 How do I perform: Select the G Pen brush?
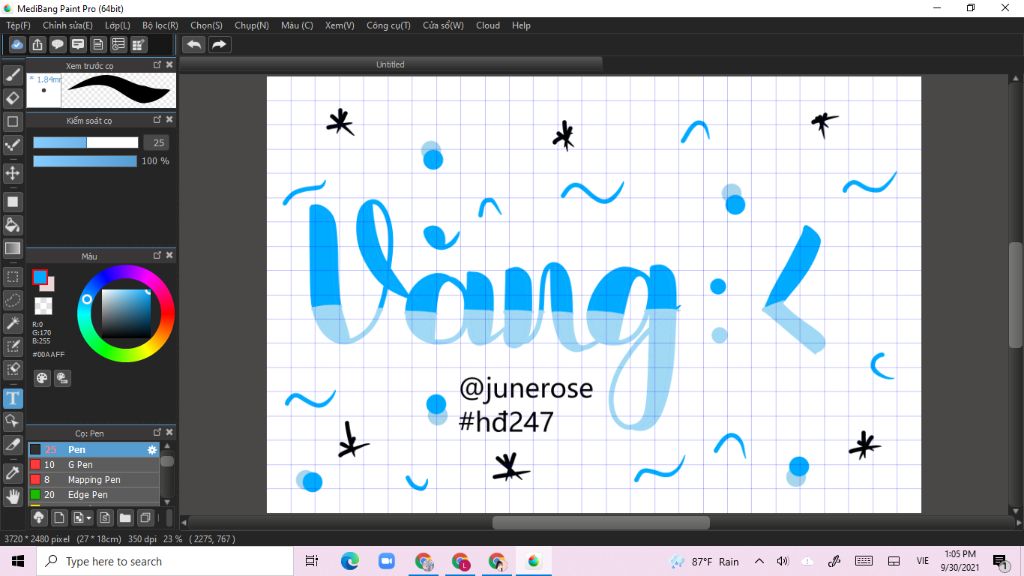tap(94, 464)
